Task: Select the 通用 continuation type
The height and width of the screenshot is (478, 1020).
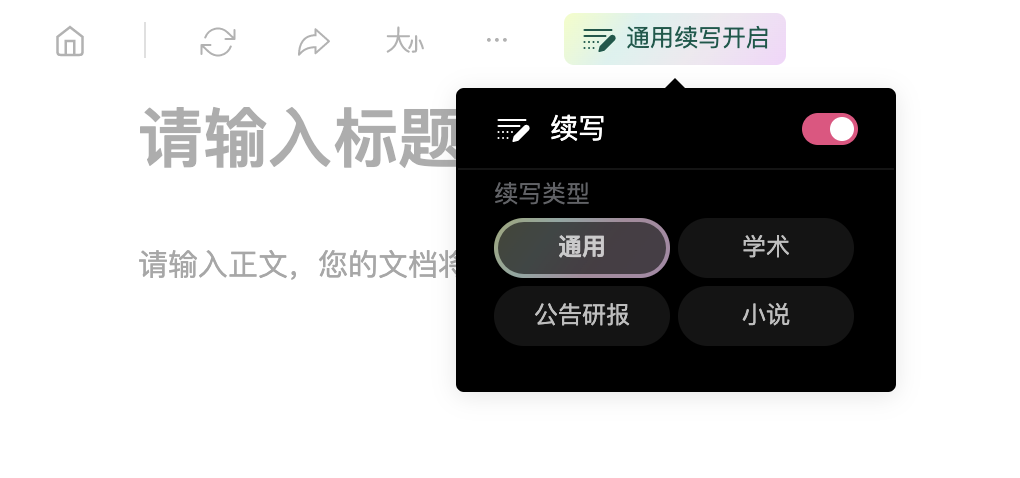Action: [x=582, y=248]
